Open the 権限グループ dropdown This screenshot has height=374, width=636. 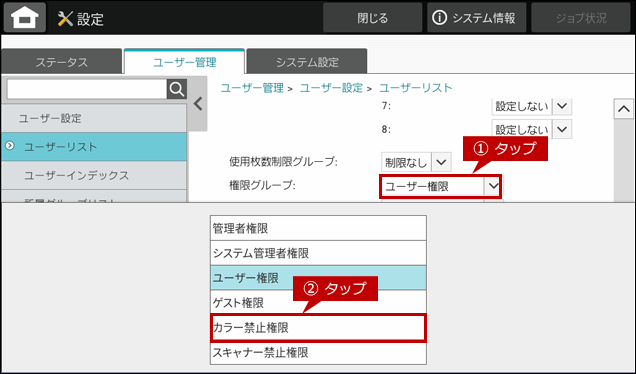(441, 187)
